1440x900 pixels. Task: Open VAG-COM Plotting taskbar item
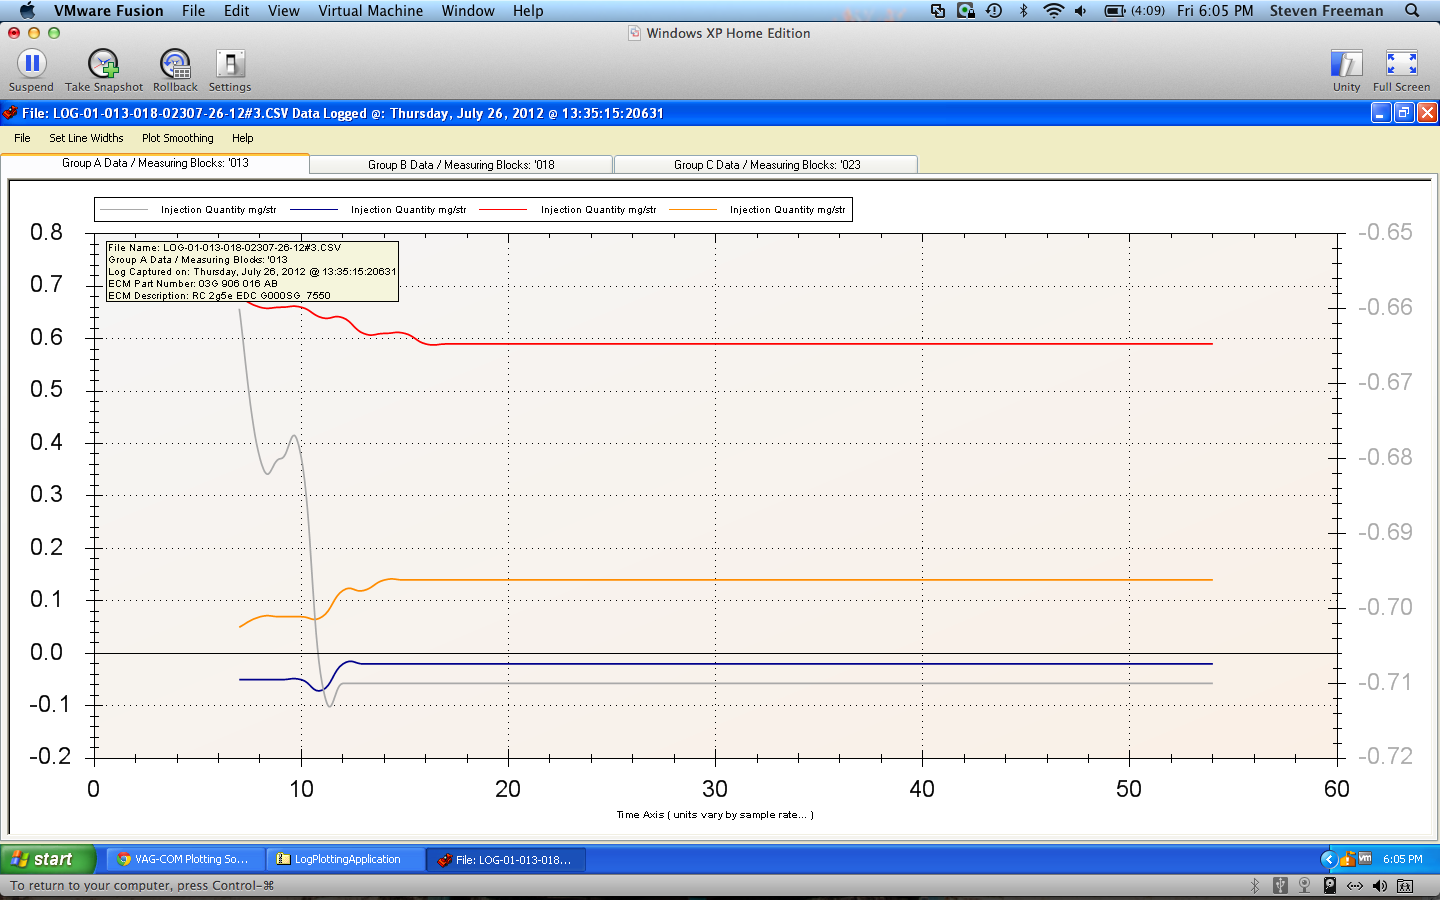[185, 859]
